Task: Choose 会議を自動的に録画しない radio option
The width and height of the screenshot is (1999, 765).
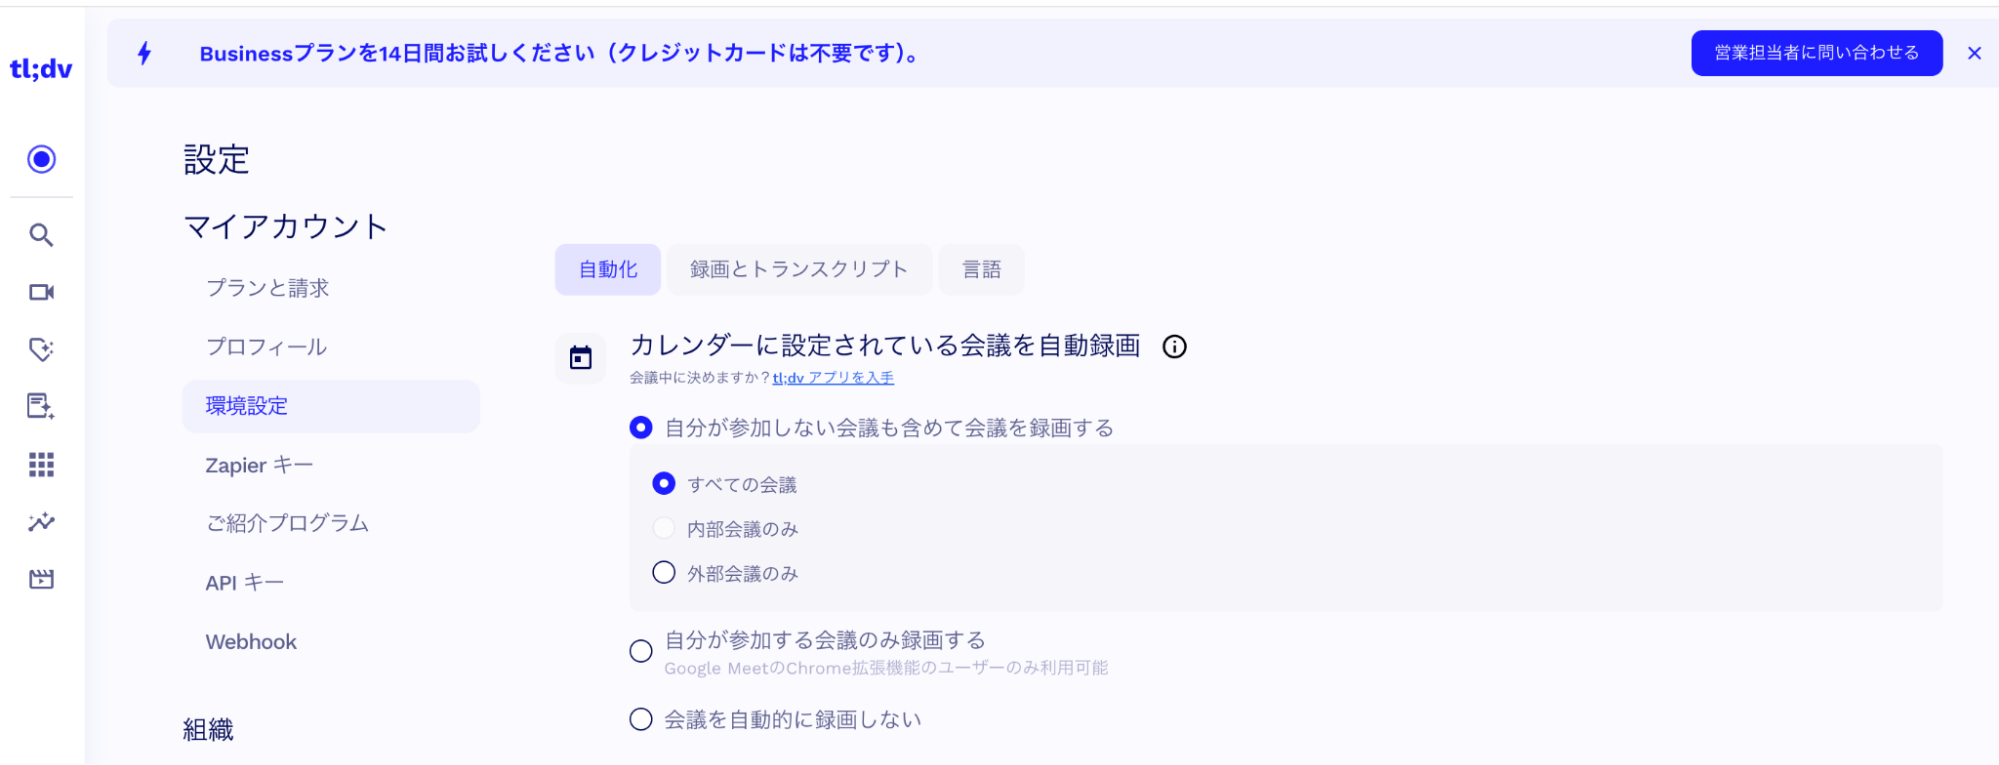Action: click(641, 719)
